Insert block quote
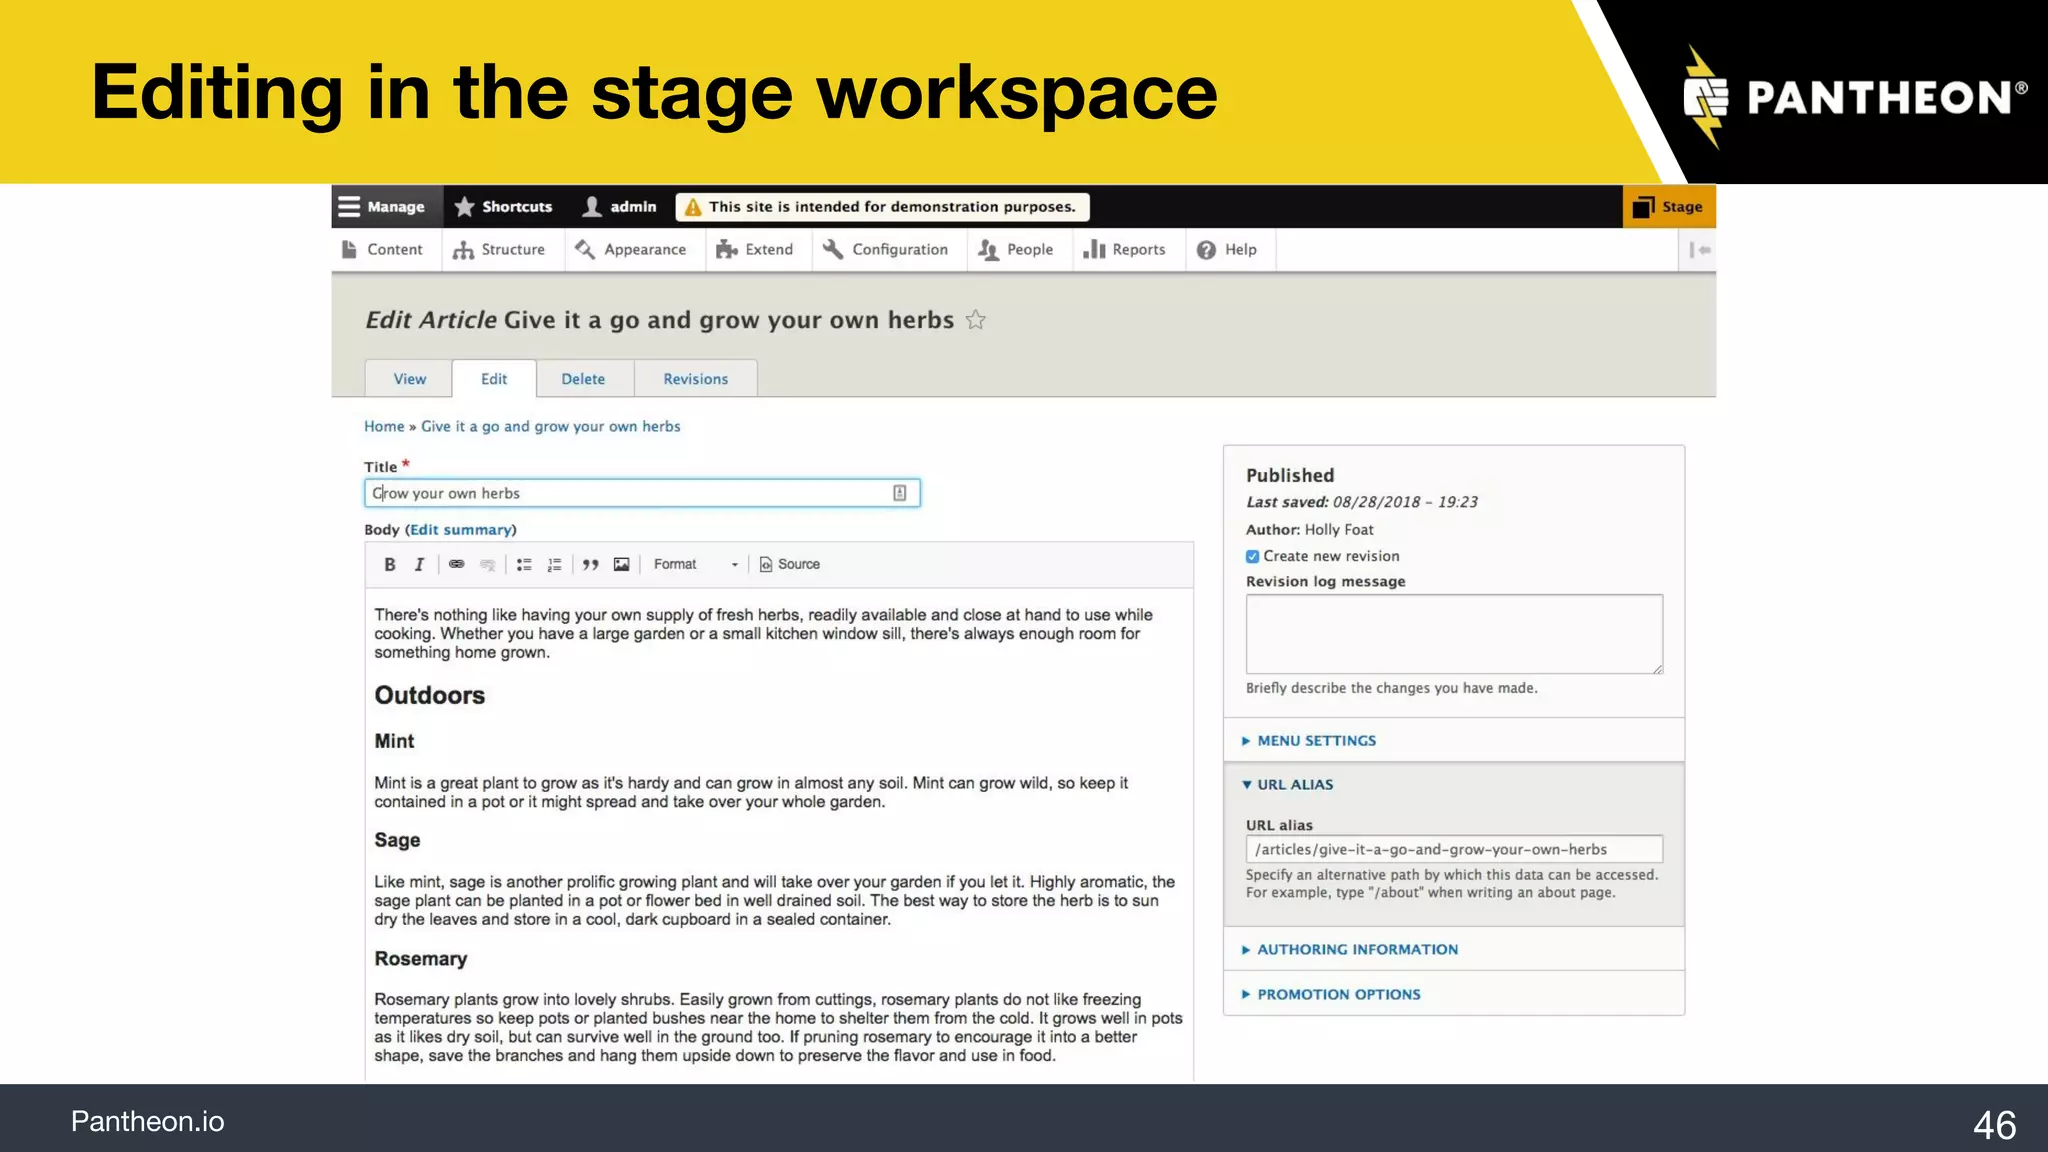 point(591,564)
